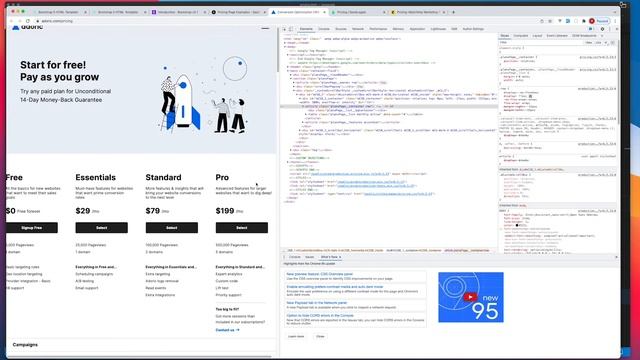
Task: Select the DOM Breakpoints sidebar tab
Action: pyautogui.click(x=584, y=36)
